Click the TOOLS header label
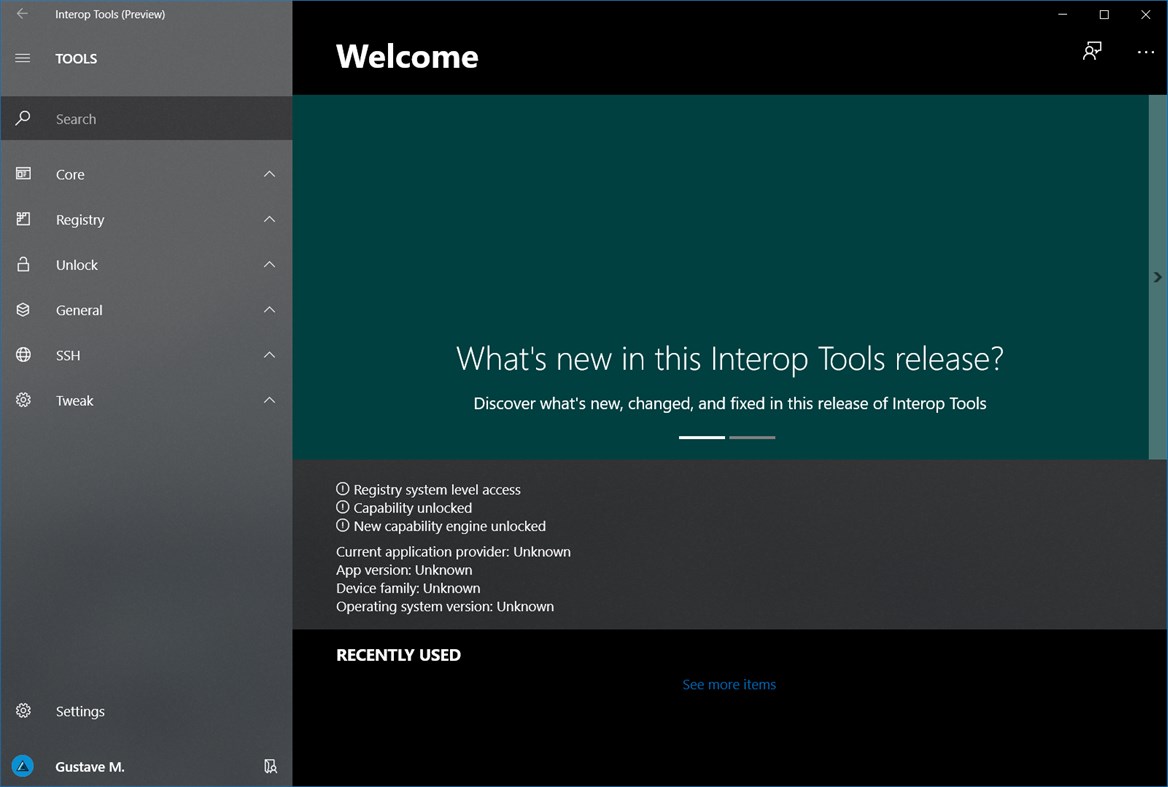1168x787 pixels. click(76, 59)
